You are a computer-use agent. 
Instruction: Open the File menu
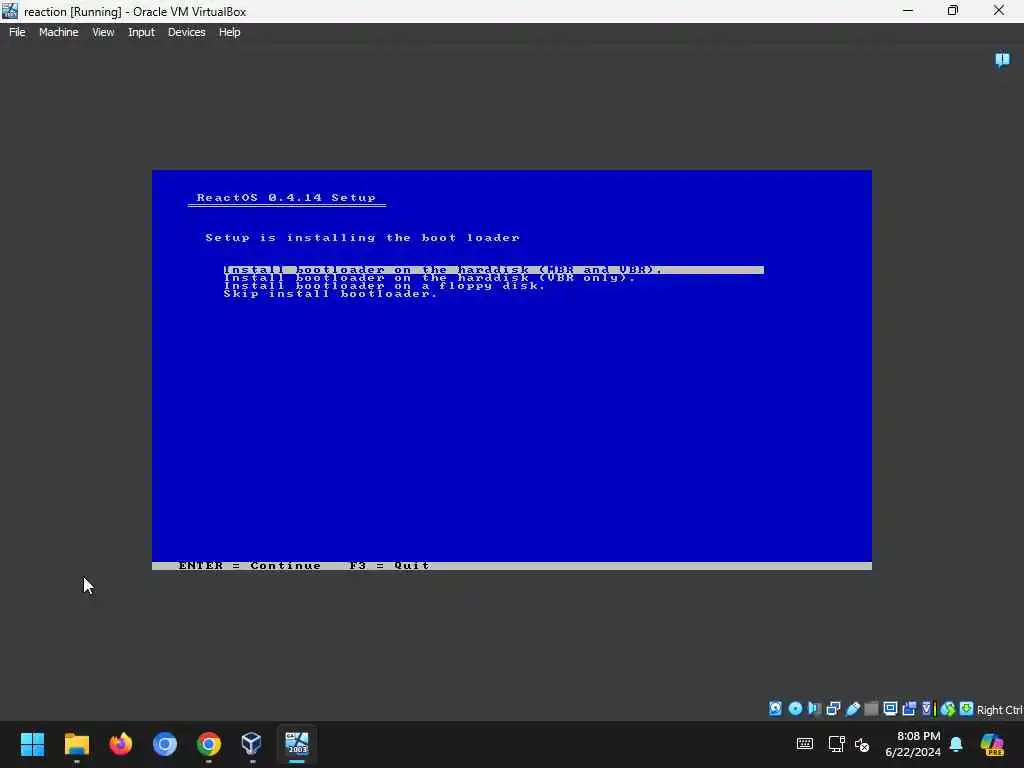point(17,32)
